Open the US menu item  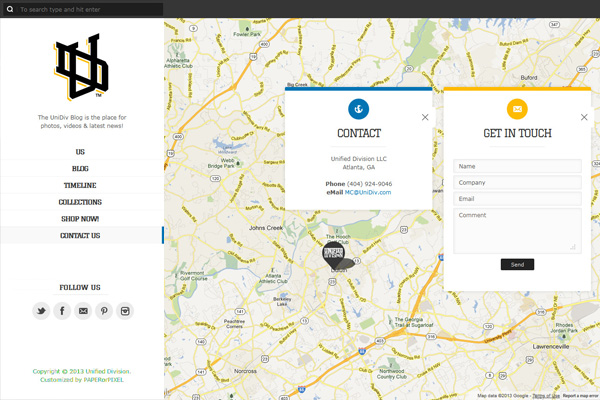(x=80, y=152)
